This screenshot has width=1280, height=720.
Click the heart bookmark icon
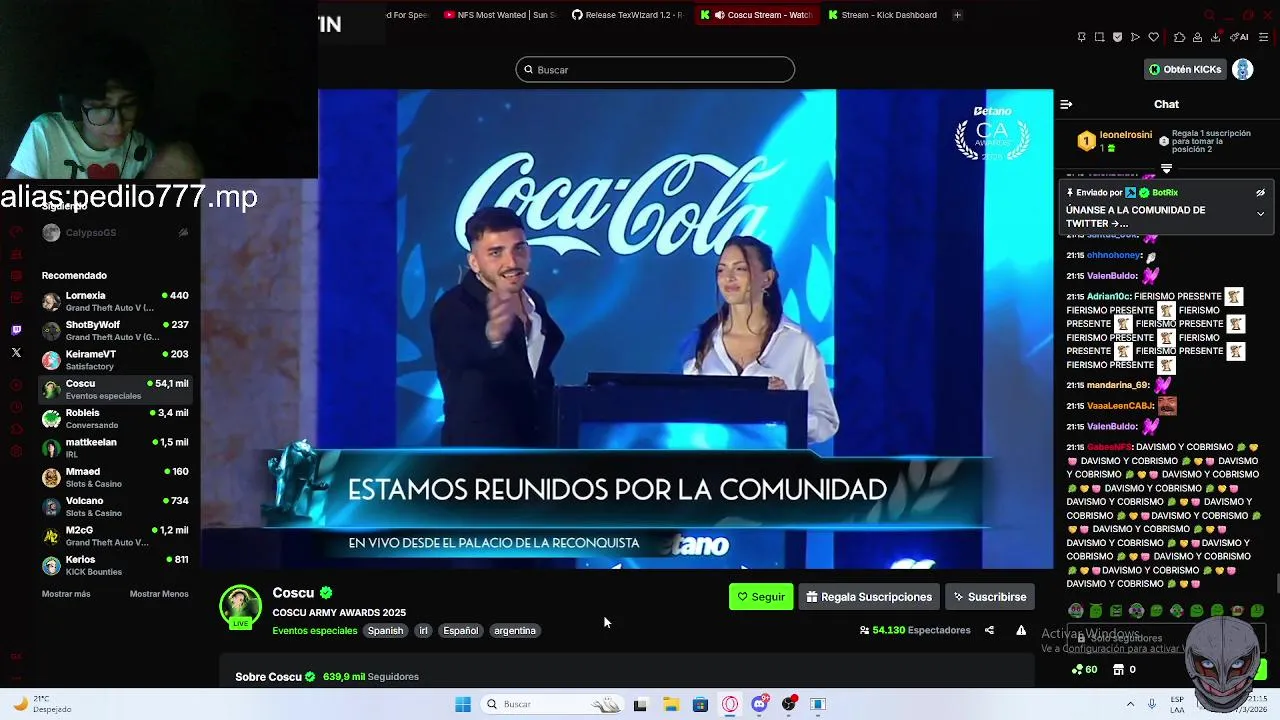click(1153, 37)
